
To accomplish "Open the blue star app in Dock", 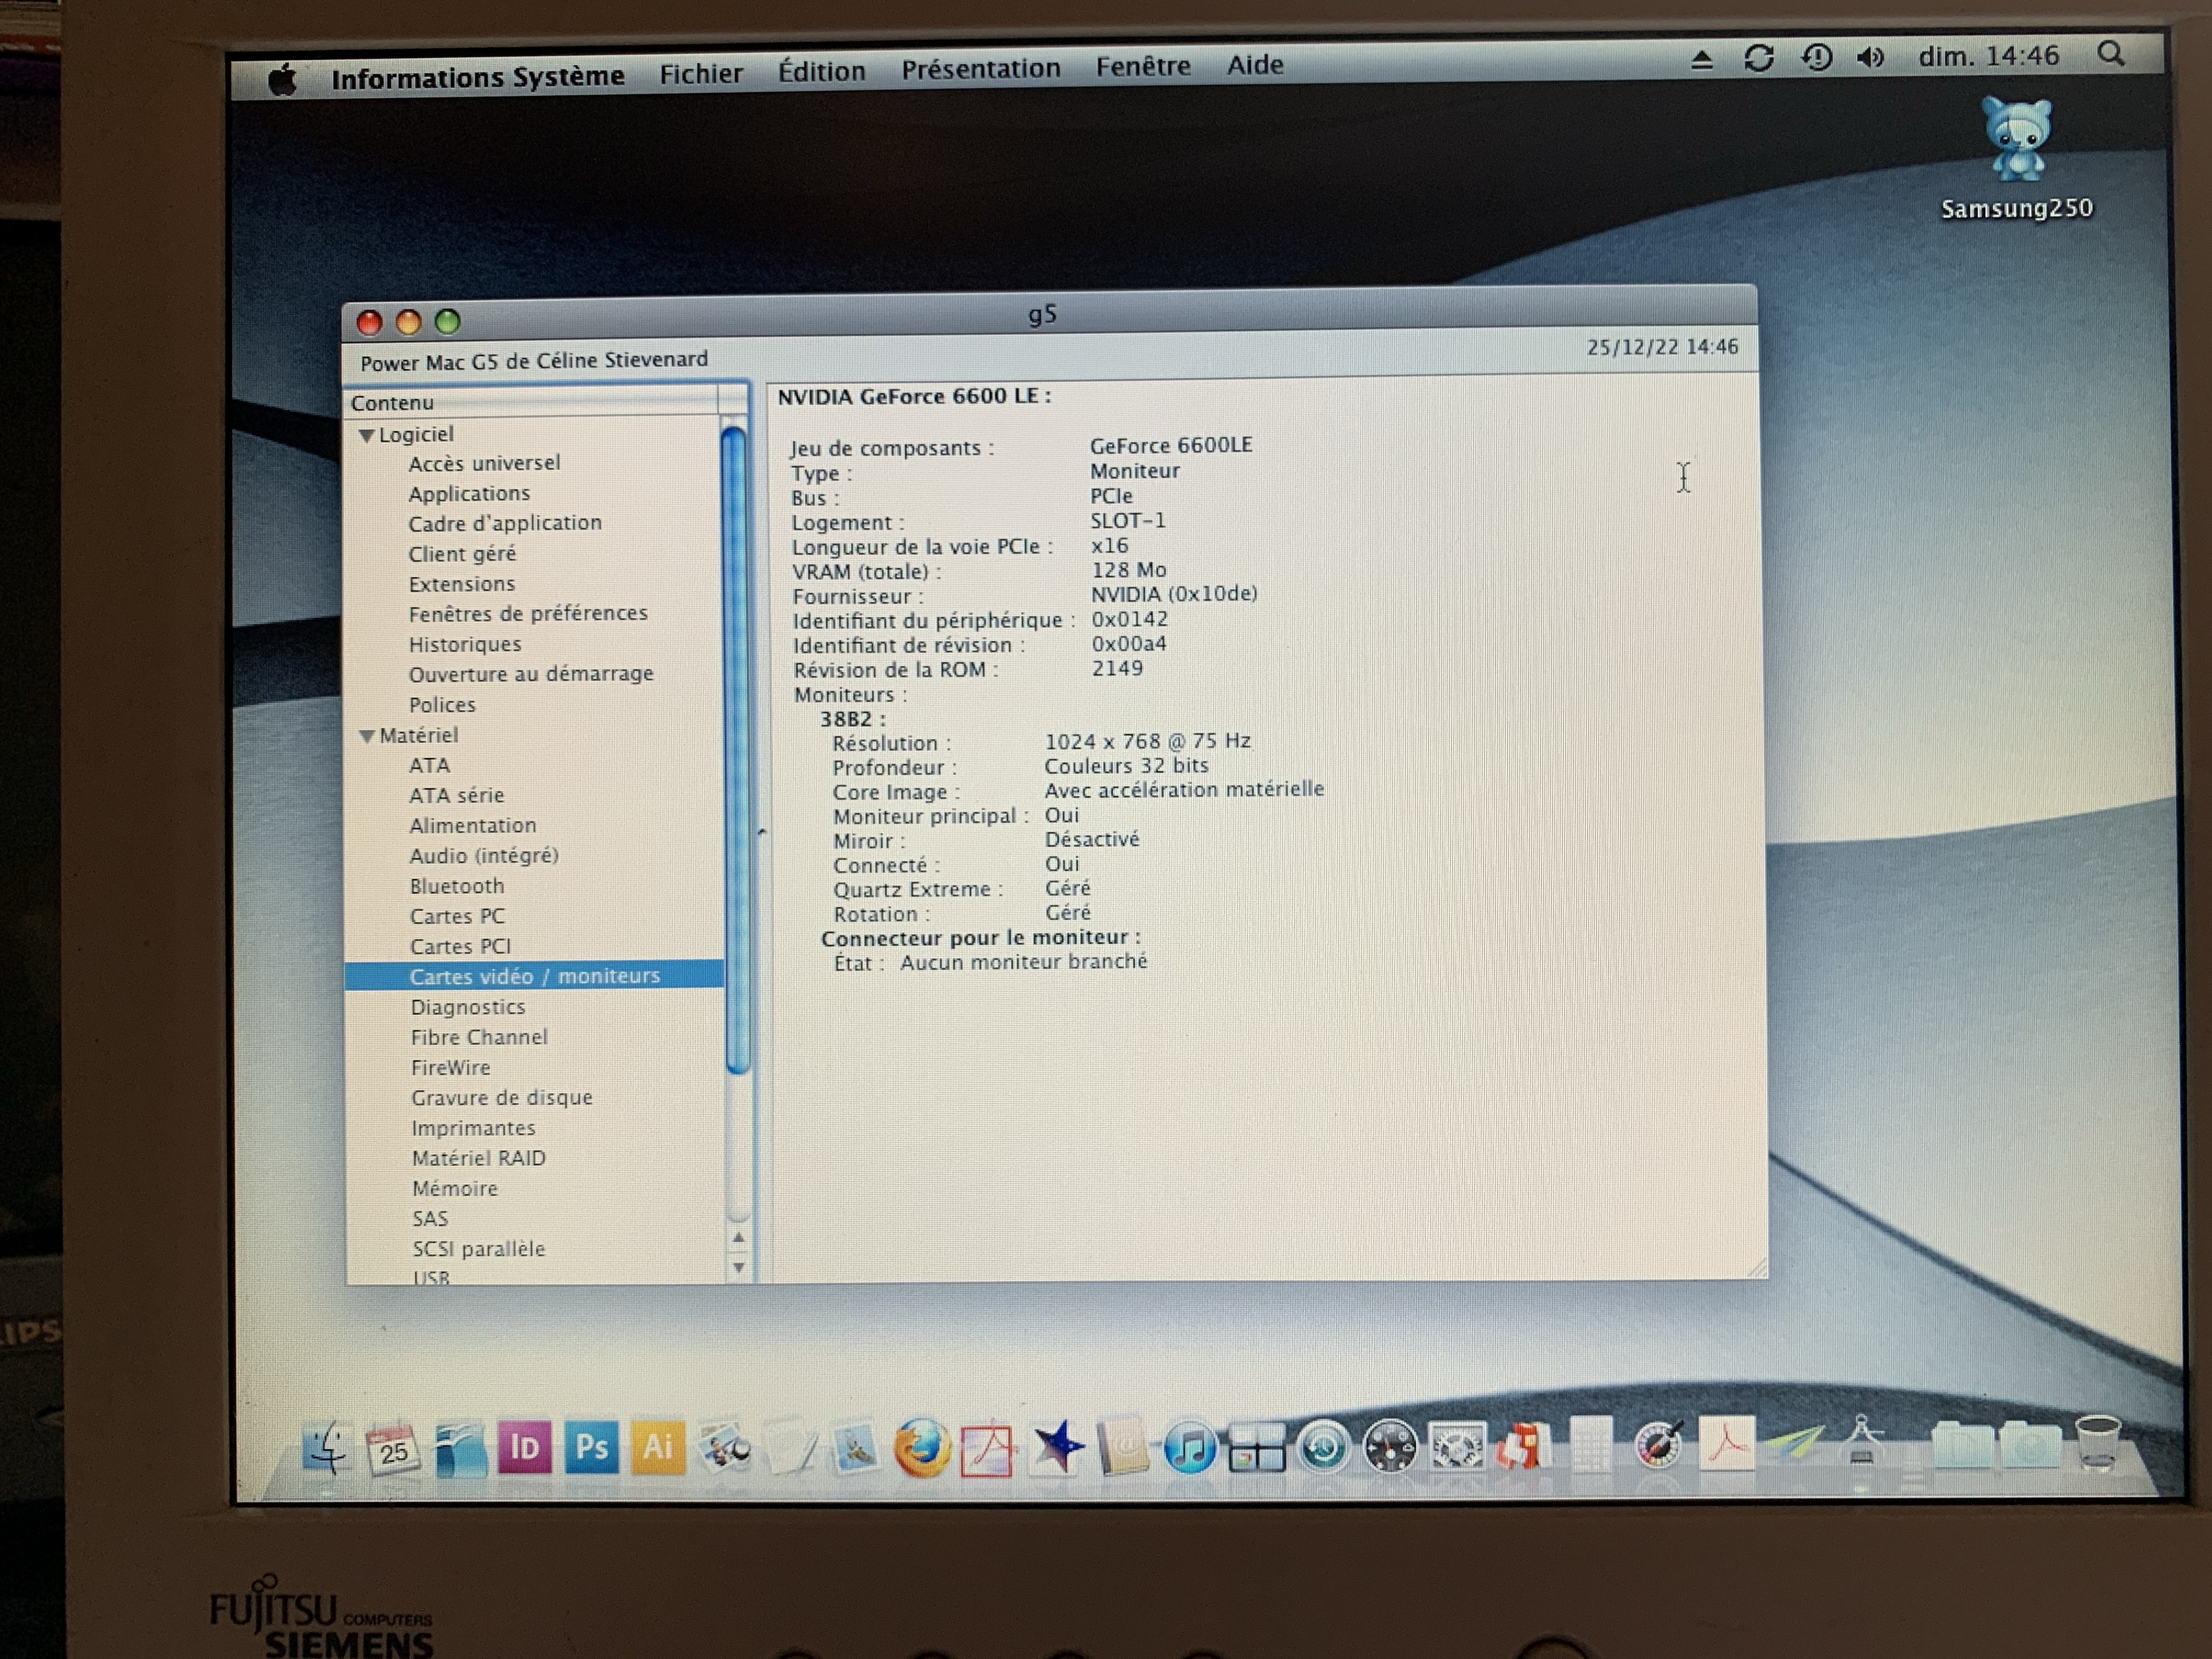I will pyautogui.click(x=1056, y=1447).
